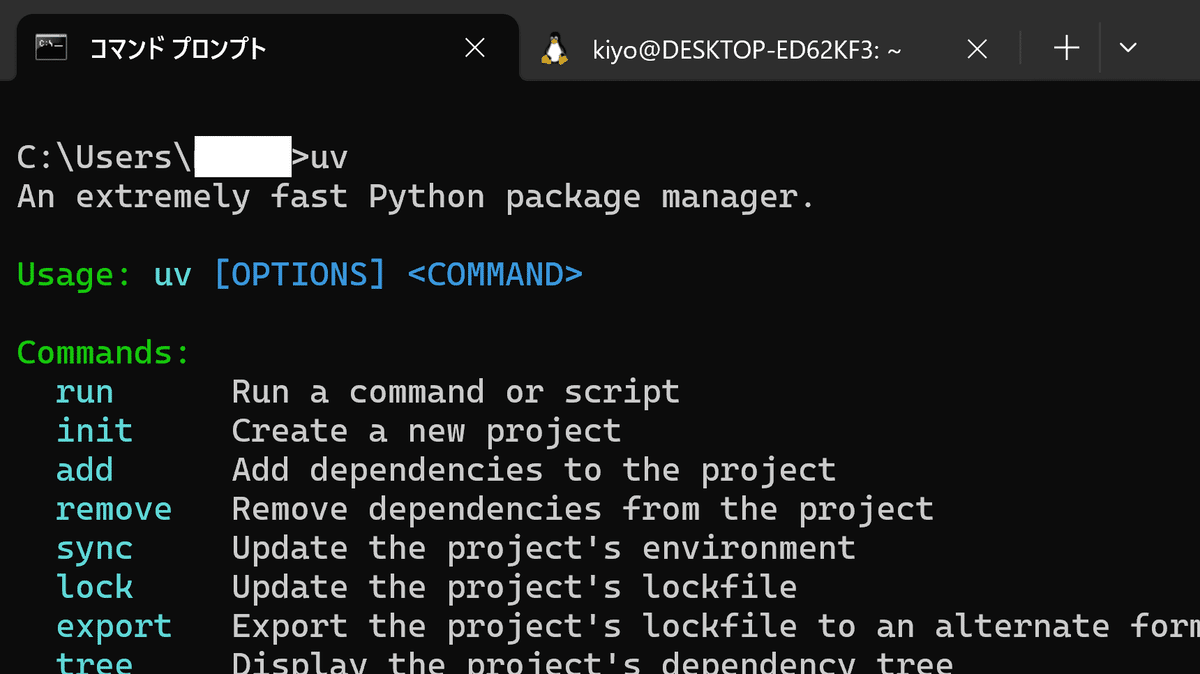The height and width of the screenshot is (674, 1200).
Task: Click the "remove" command name
Action: click(114, 509)
